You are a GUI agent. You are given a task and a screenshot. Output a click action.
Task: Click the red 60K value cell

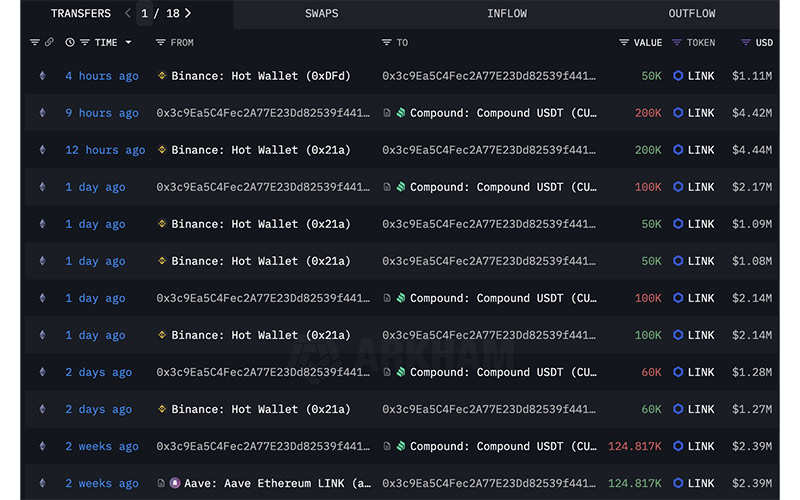651,372
